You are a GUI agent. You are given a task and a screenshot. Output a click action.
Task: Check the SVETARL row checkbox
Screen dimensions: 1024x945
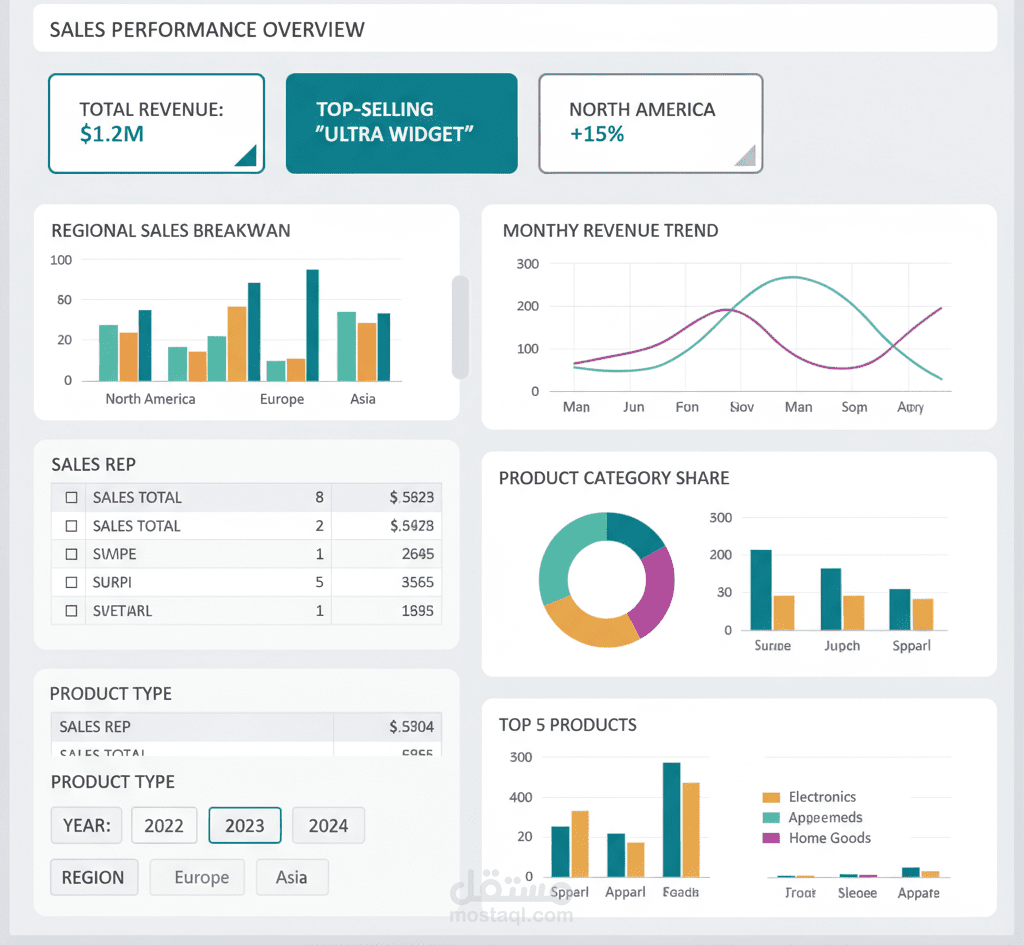point(70,610)
